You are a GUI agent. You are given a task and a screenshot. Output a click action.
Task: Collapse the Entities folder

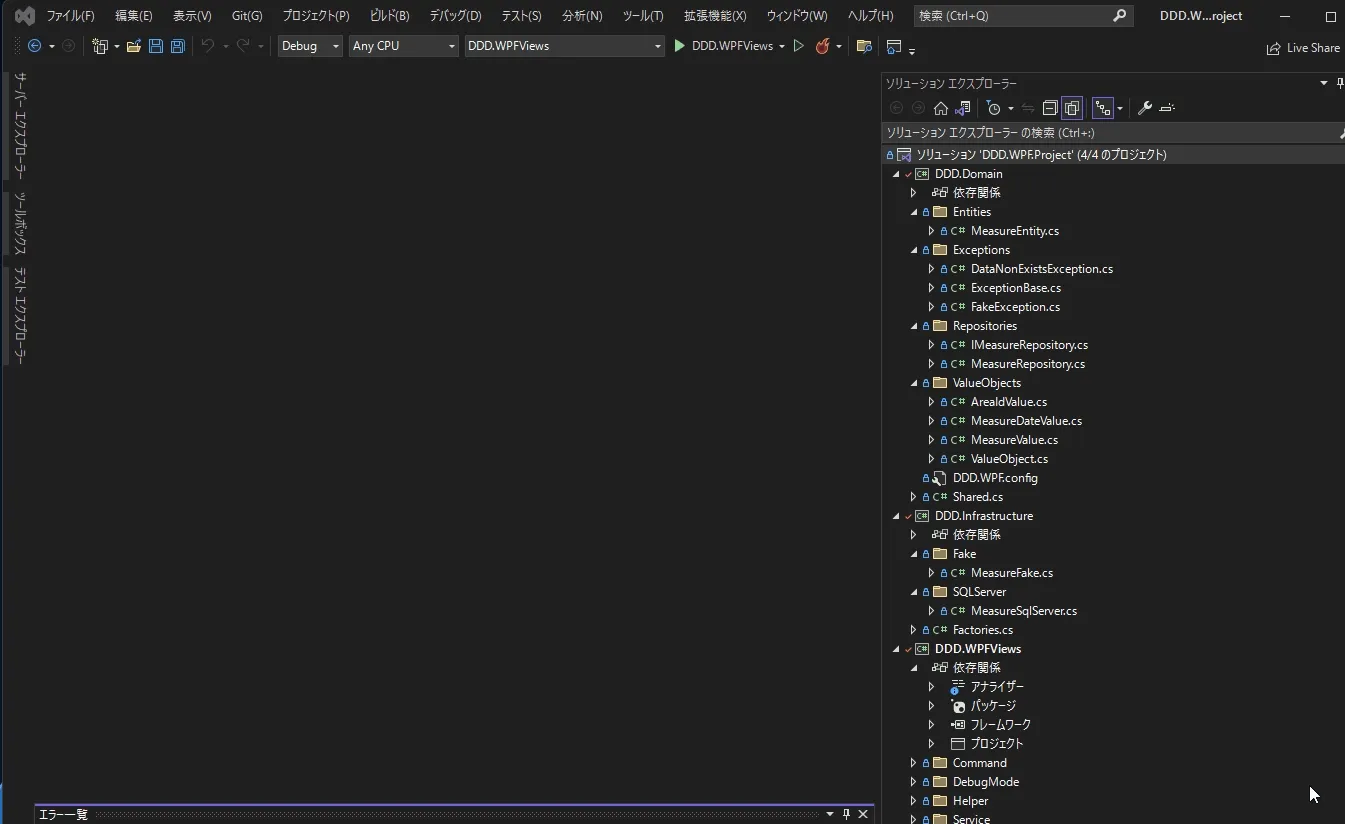(914, 212)
